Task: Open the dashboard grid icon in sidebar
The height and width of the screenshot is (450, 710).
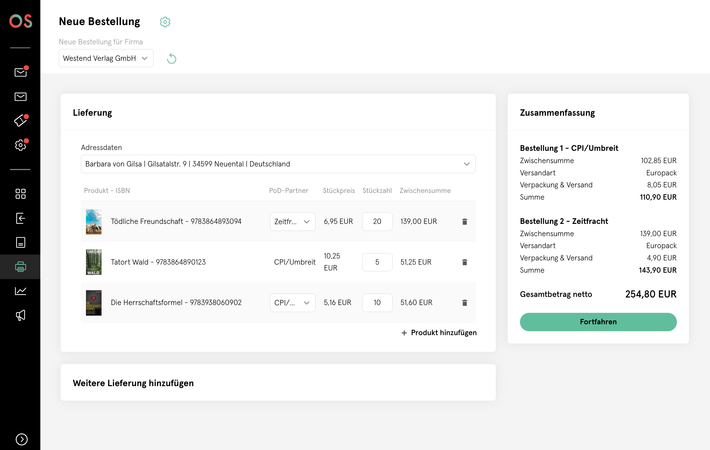Action: pyautogui.click(x=20, y=194)
